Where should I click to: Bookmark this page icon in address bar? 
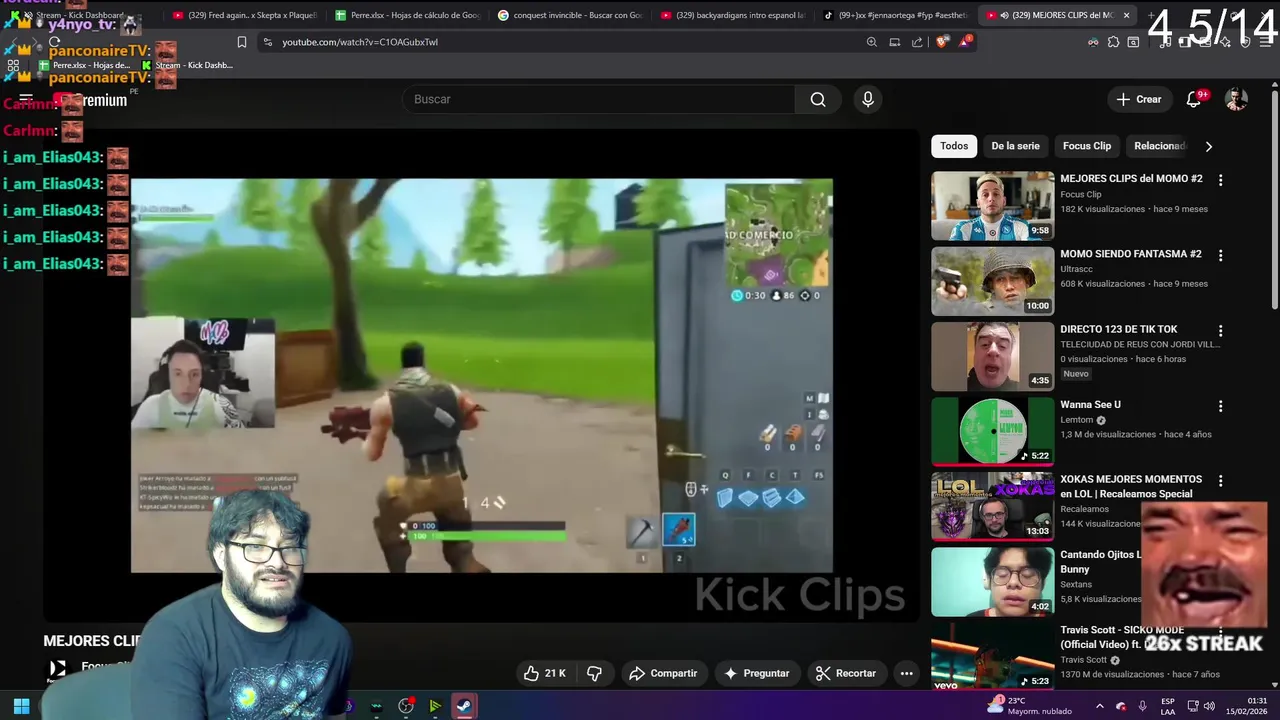pos(241,42)
